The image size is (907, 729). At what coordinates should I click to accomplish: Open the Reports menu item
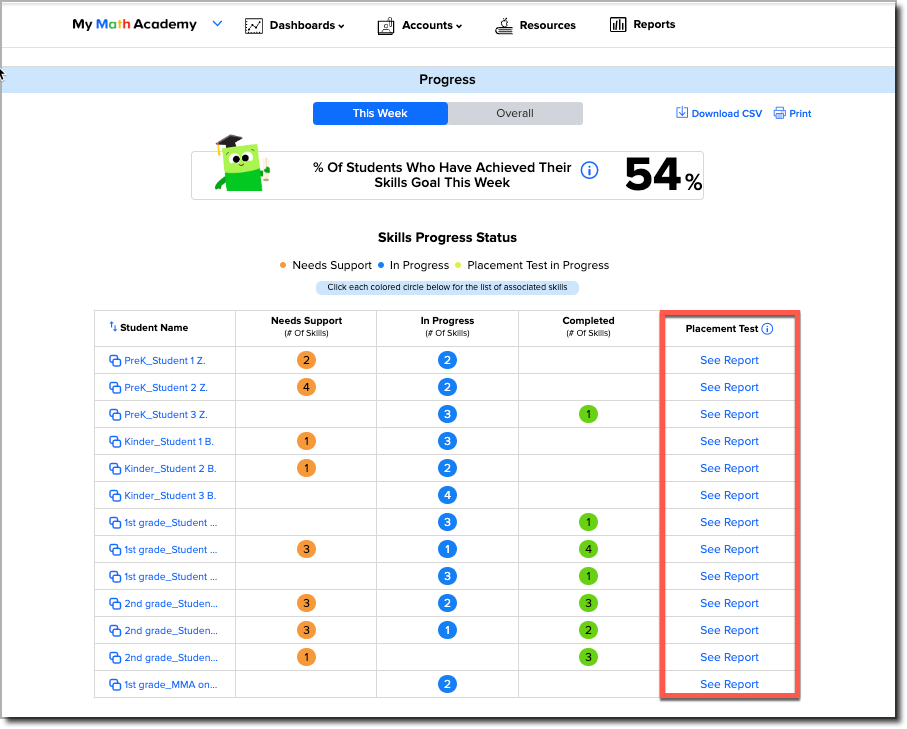point(654,24)
